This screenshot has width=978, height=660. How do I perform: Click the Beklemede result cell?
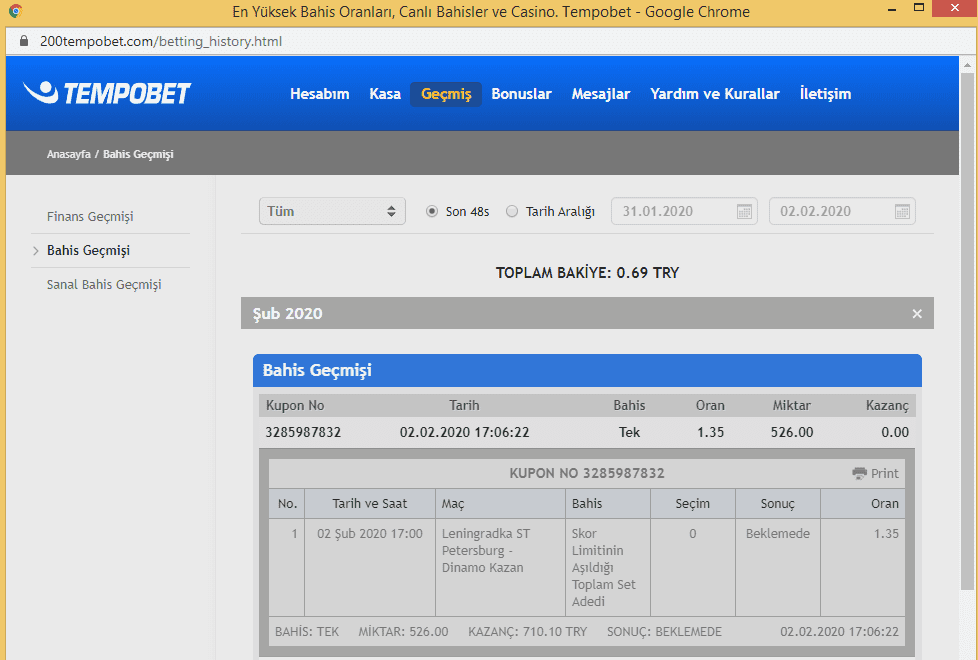click(778, 534)
